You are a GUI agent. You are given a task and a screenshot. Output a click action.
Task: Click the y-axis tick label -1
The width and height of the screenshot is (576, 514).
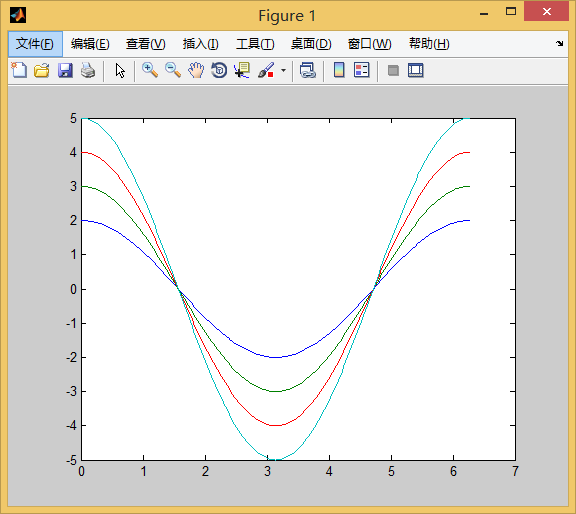71,323
